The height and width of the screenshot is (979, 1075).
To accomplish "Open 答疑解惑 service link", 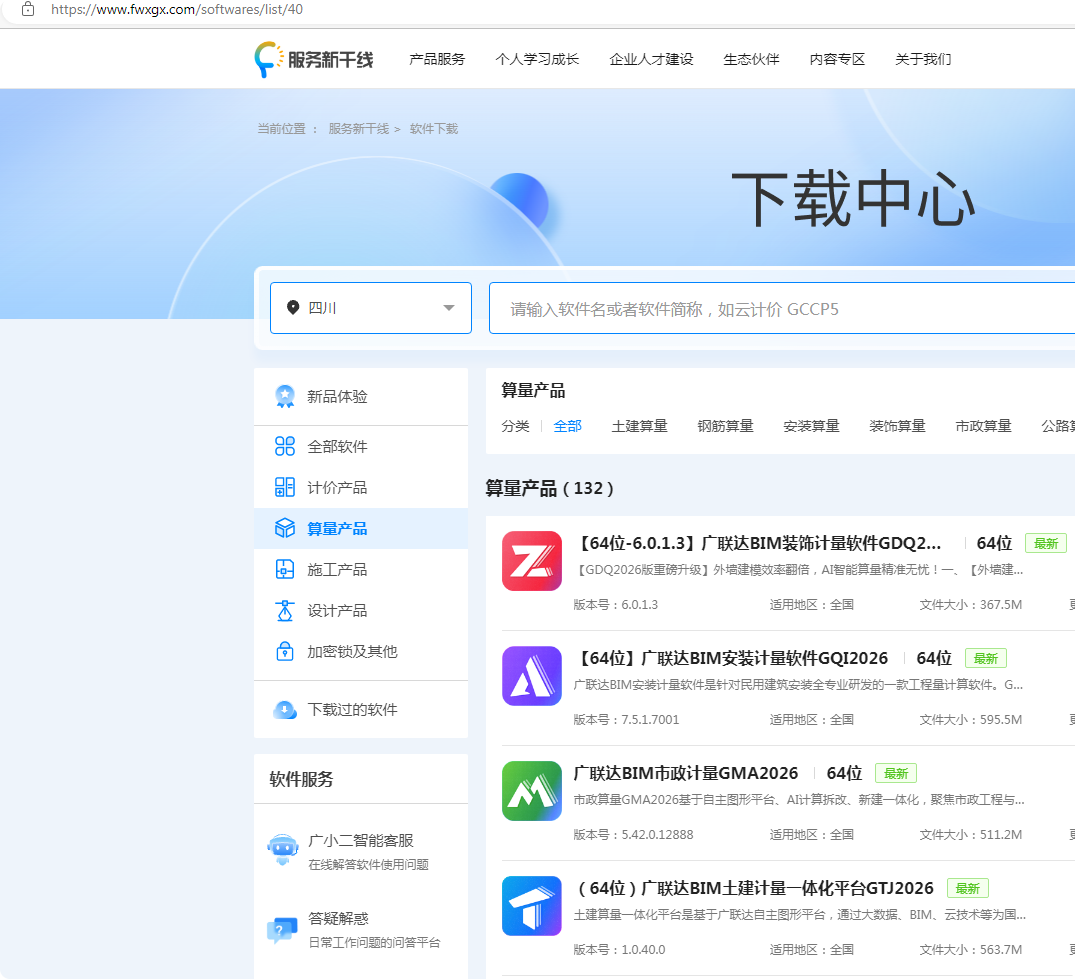I will (338, 919).
